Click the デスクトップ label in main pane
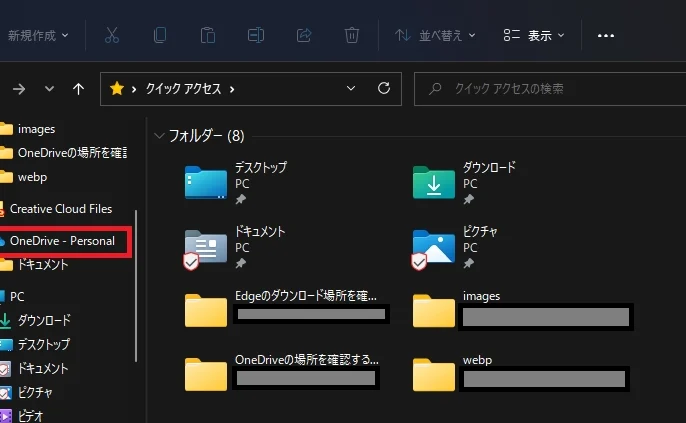This screenshot has width=686, height=423. [261, 167]
